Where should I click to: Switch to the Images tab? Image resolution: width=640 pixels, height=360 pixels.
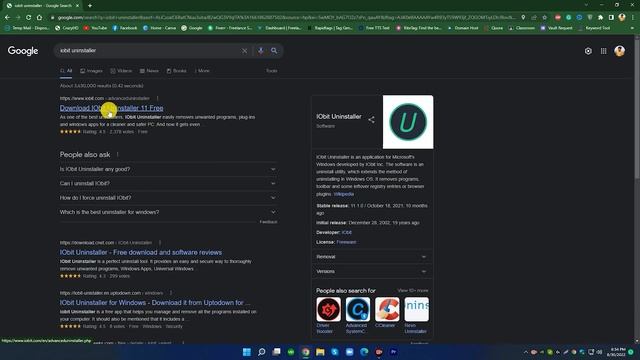[91, 71]
